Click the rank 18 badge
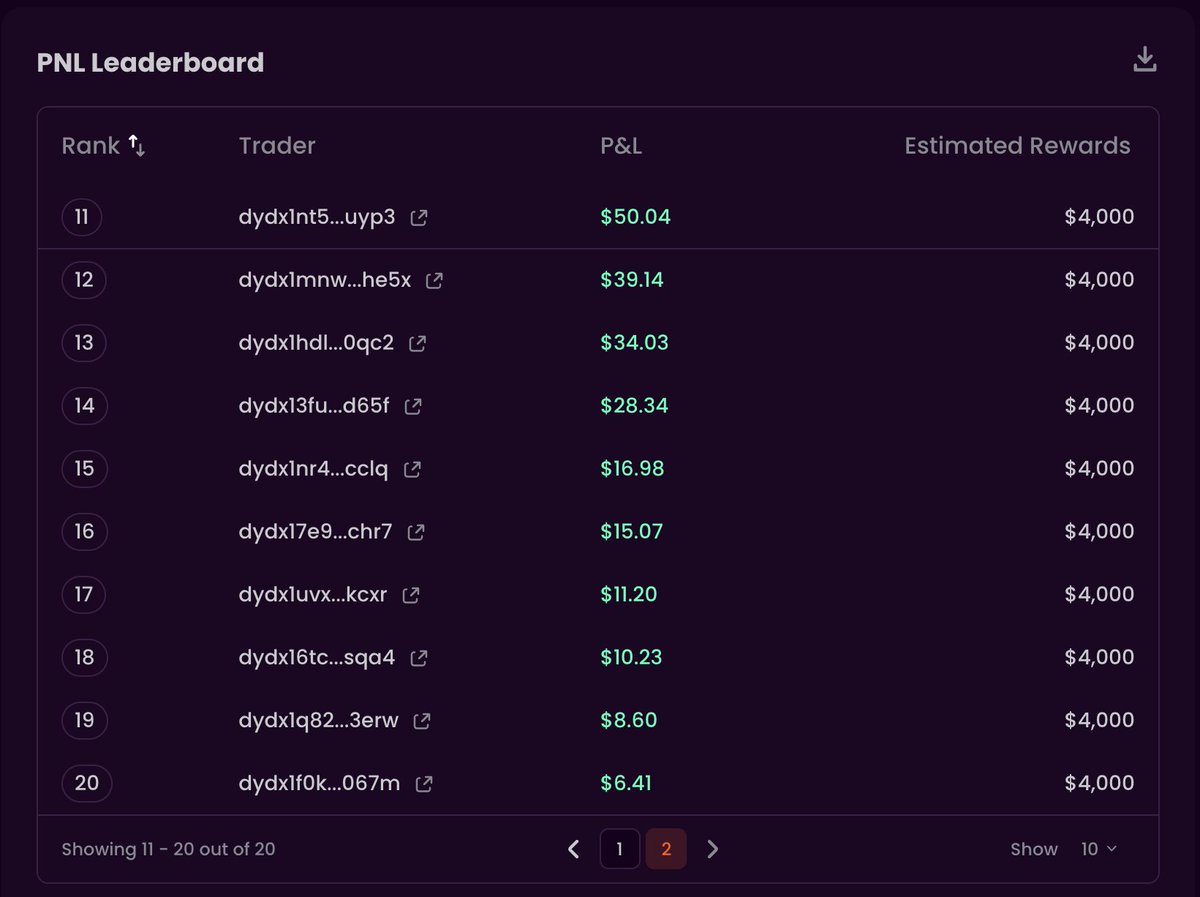This screenshot has width=1200, height=897. [84, 658]
